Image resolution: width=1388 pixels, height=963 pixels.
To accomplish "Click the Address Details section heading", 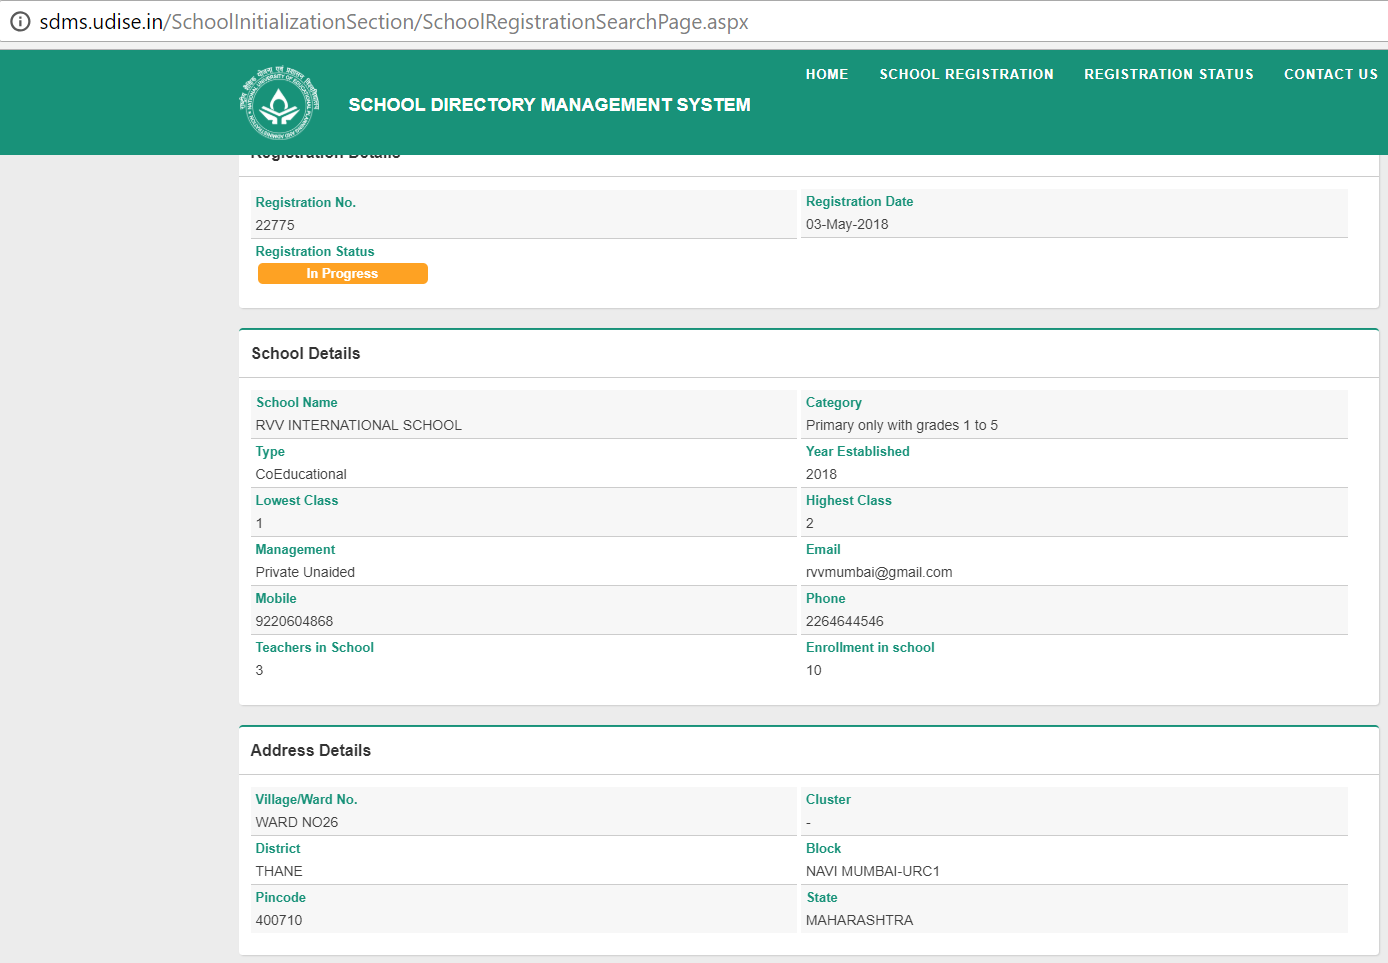I will 311,750.
